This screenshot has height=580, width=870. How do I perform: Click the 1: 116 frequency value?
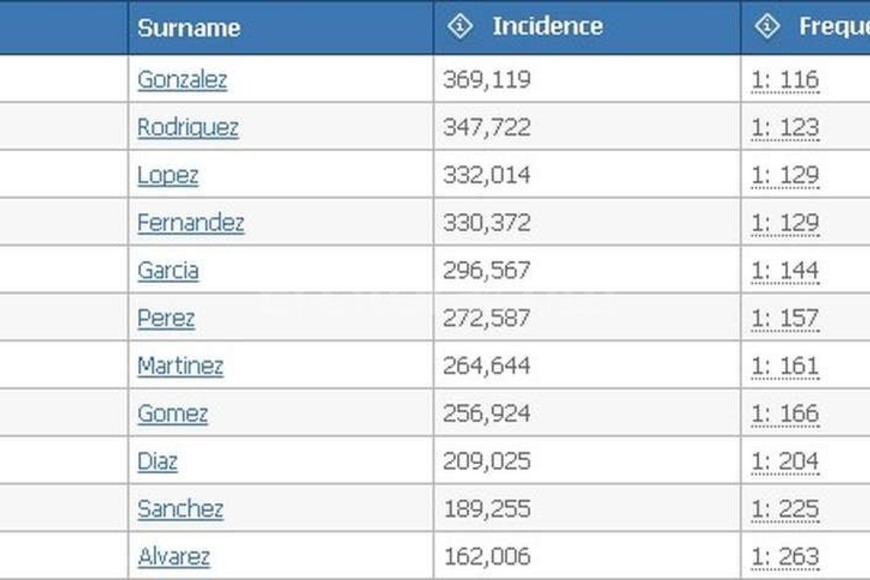pyautogui.click(x=785, y=80)
